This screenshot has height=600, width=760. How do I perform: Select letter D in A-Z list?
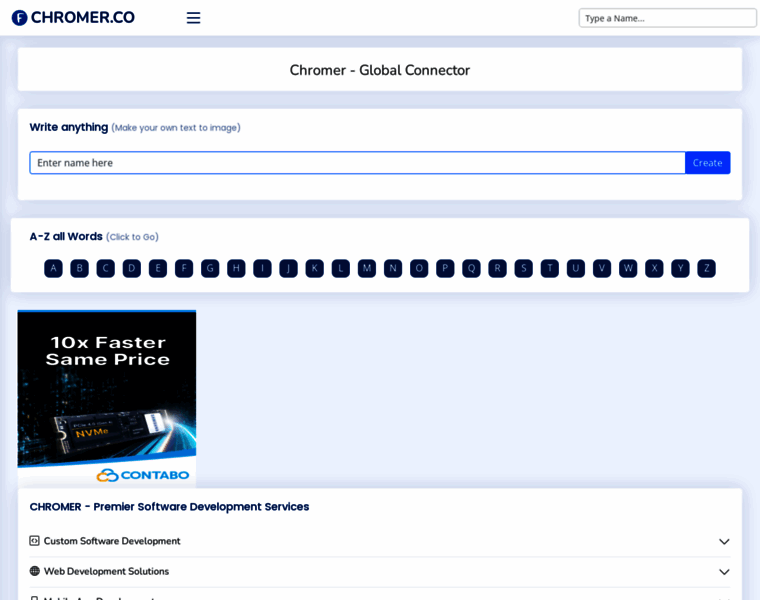click(132, 268)
